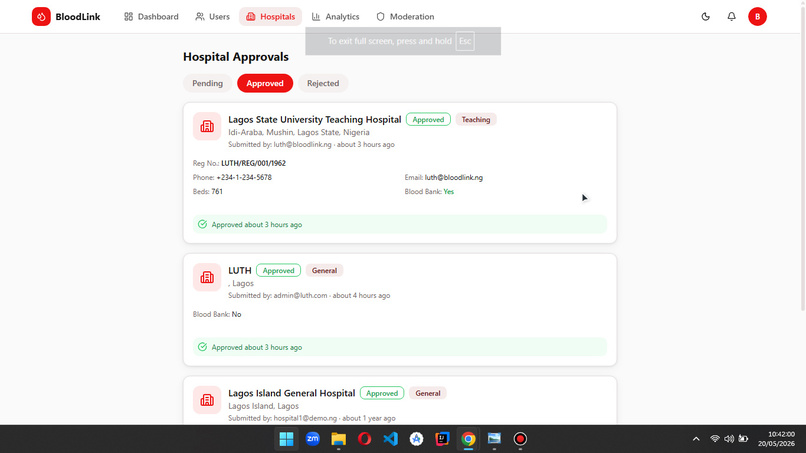Viewport: 806px width, 453px height.
Task: Open the Dashboard nav item
Action: pos(151,16)
